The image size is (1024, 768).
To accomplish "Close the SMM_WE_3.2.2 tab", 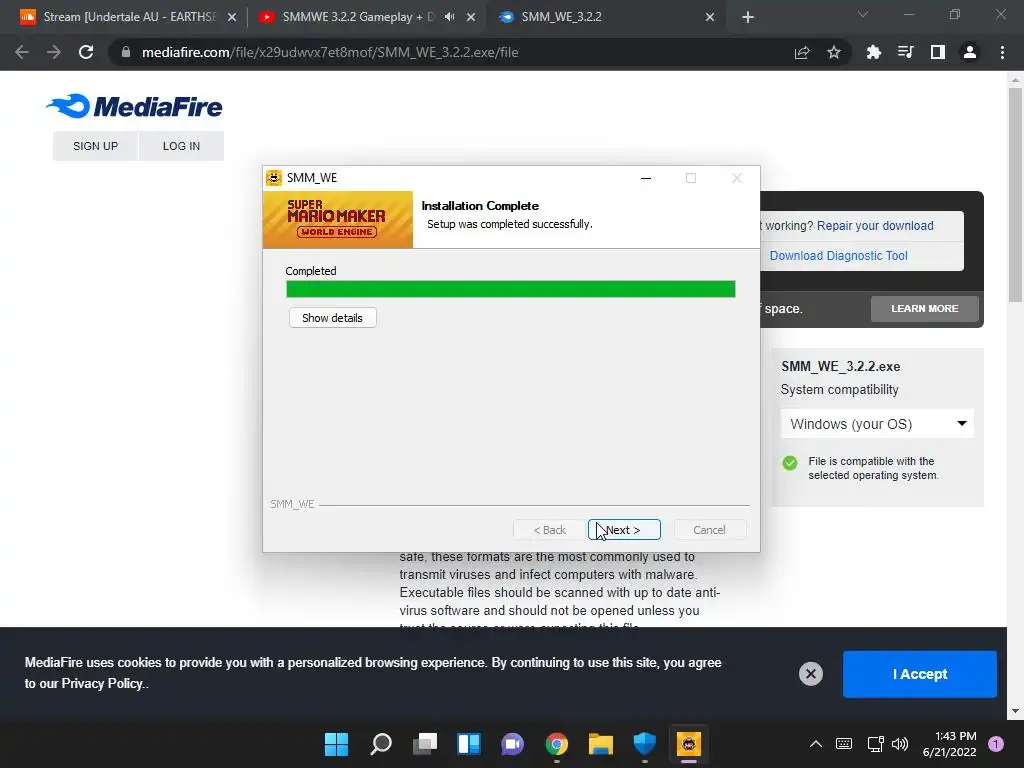I will click(710, 18).
